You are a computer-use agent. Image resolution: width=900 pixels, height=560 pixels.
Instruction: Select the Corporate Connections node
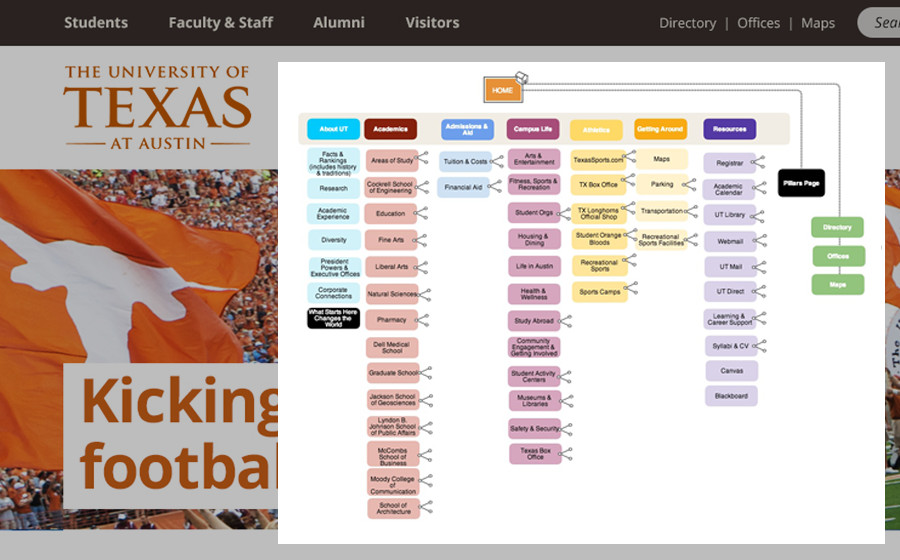(333, 293)
